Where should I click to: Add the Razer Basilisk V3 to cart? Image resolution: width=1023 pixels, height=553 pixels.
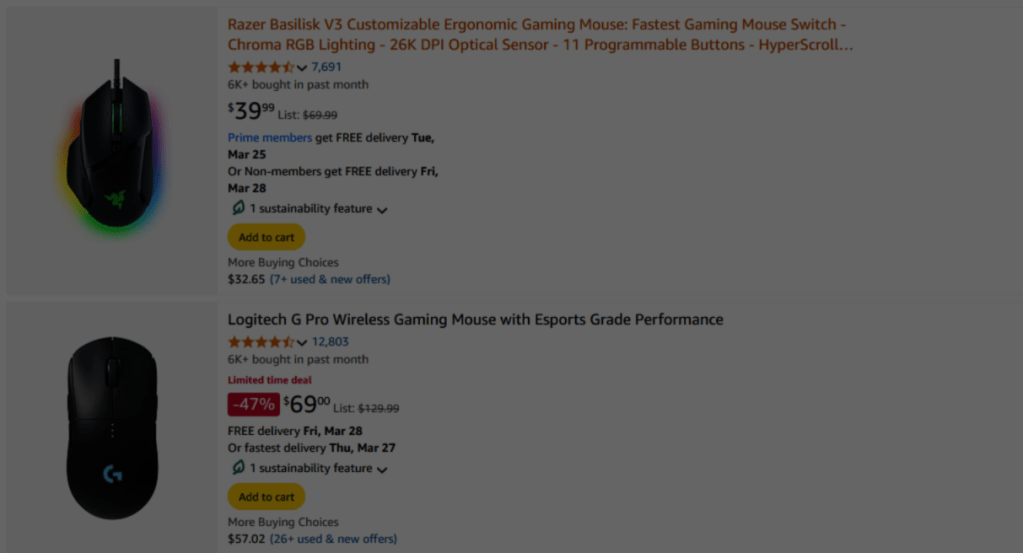[x=266, y=237]
